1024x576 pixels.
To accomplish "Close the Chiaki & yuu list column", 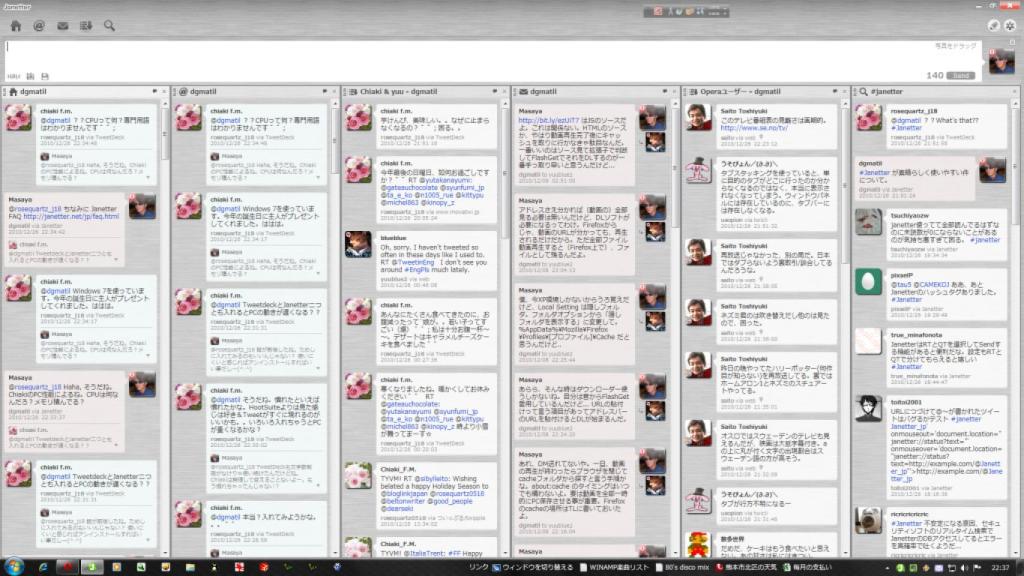I will [506, 91].
